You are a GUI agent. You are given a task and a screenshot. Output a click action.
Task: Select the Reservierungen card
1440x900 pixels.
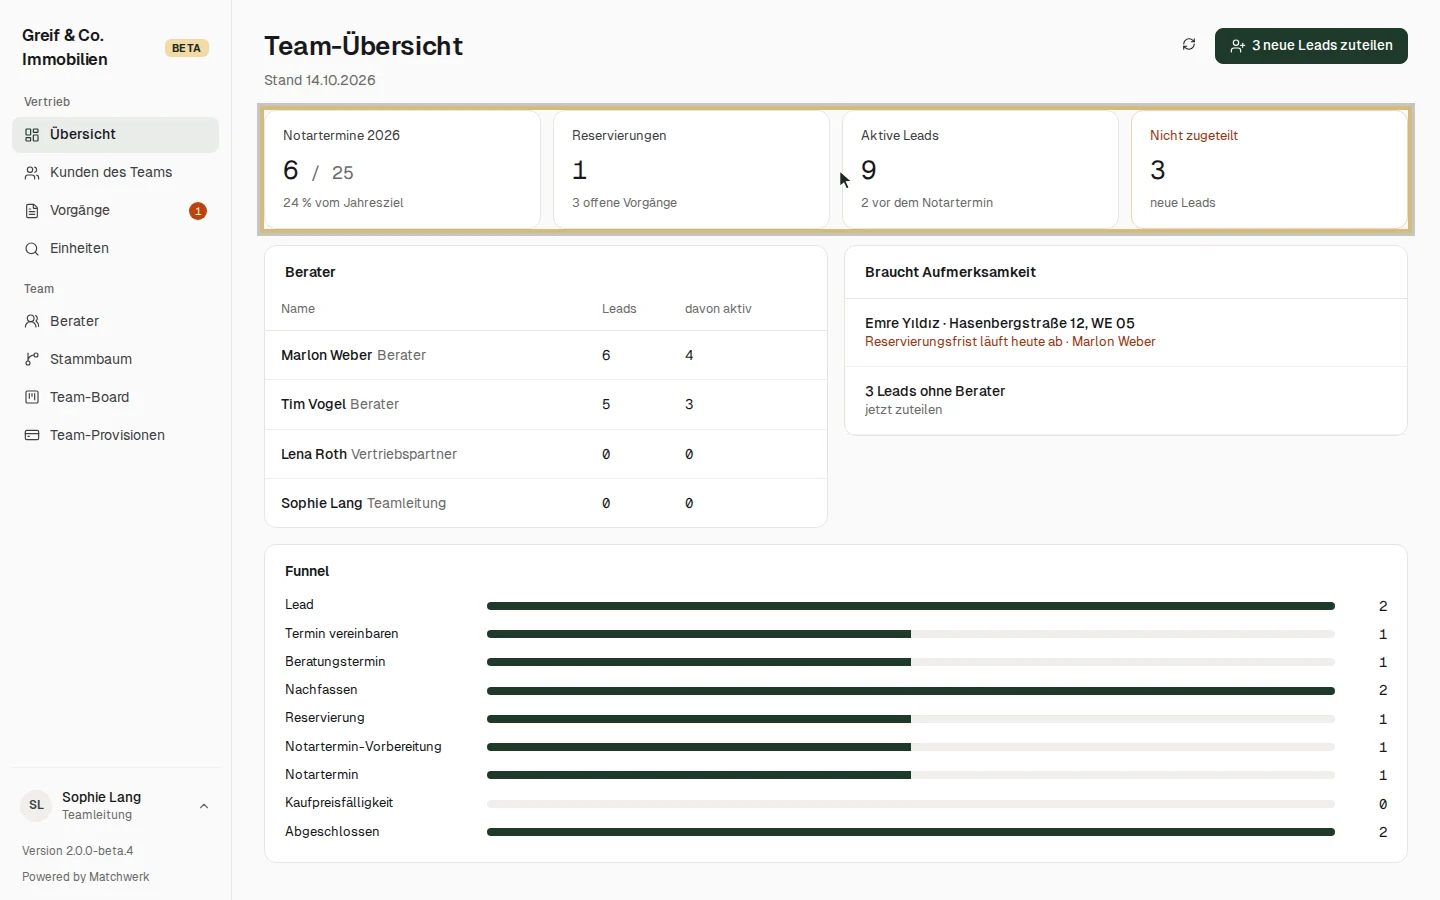691,169
